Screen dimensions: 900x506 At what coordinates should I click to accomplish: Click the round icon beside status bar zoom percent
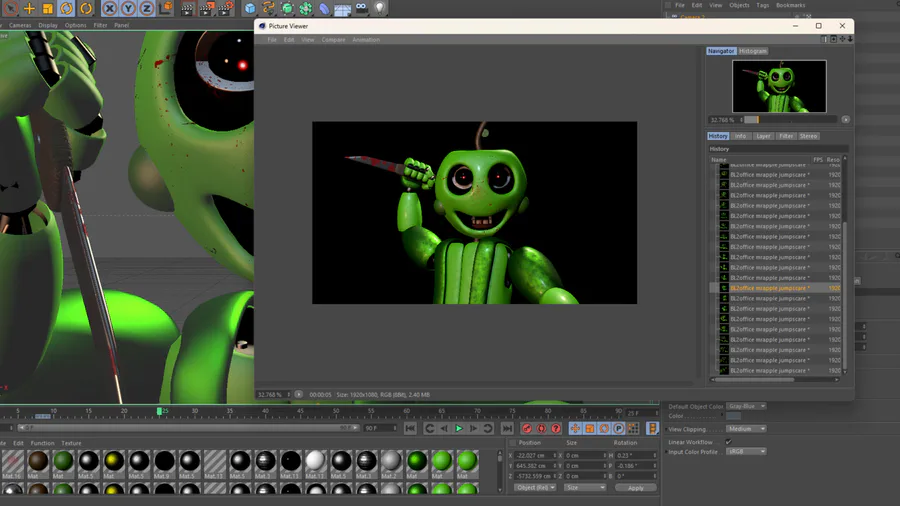(298, 394)
